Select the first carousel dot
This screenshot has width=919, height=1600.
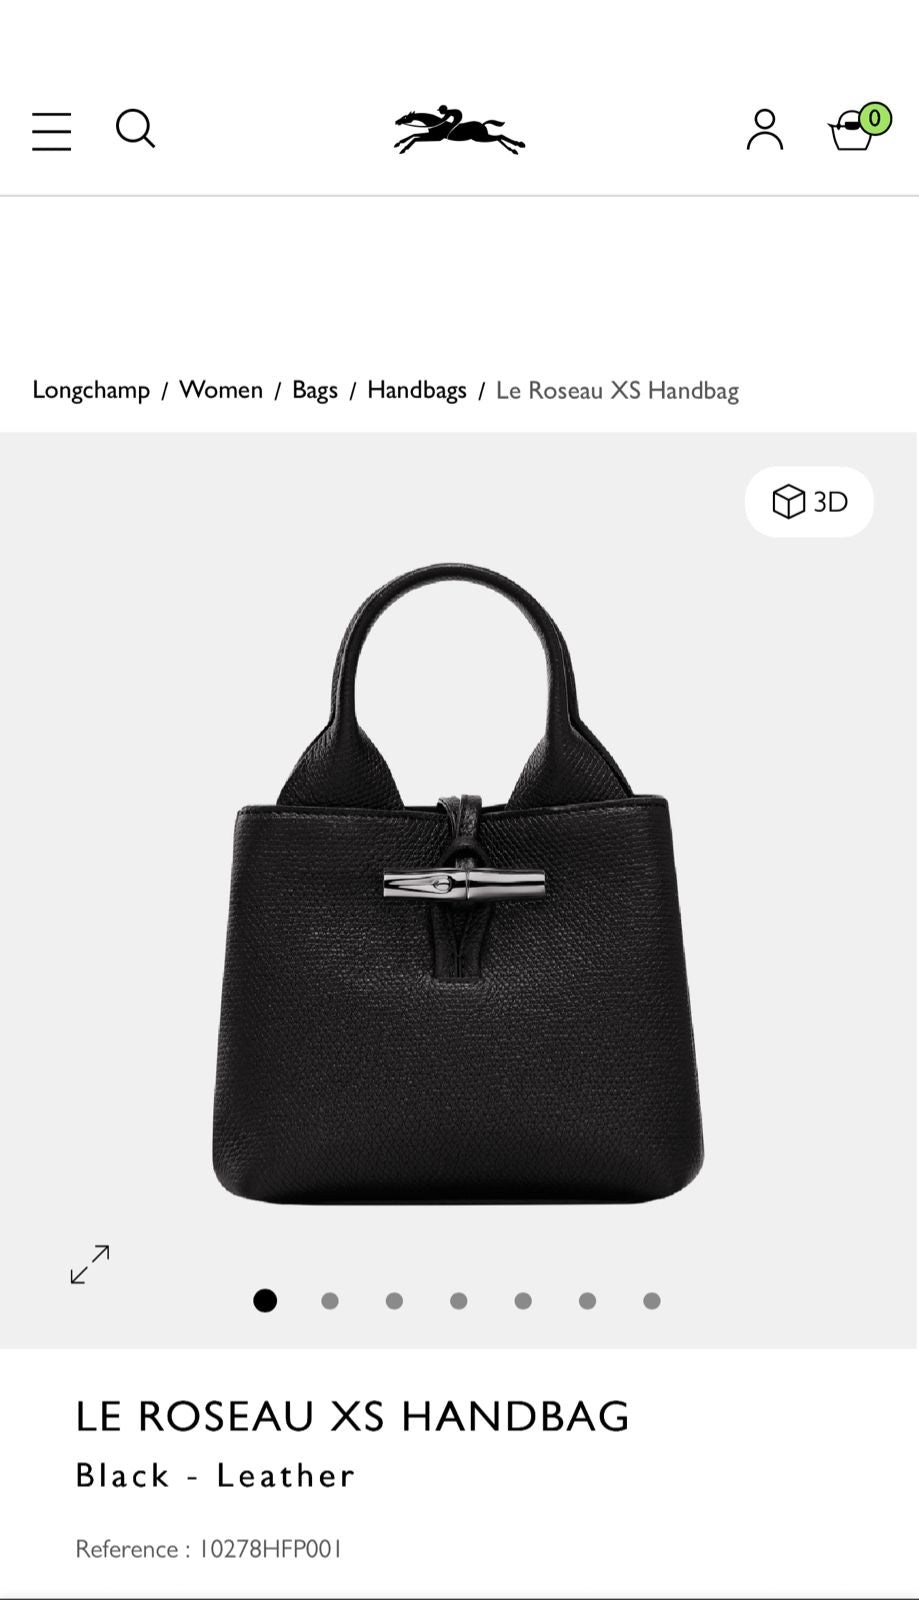tap(265, 1300)
